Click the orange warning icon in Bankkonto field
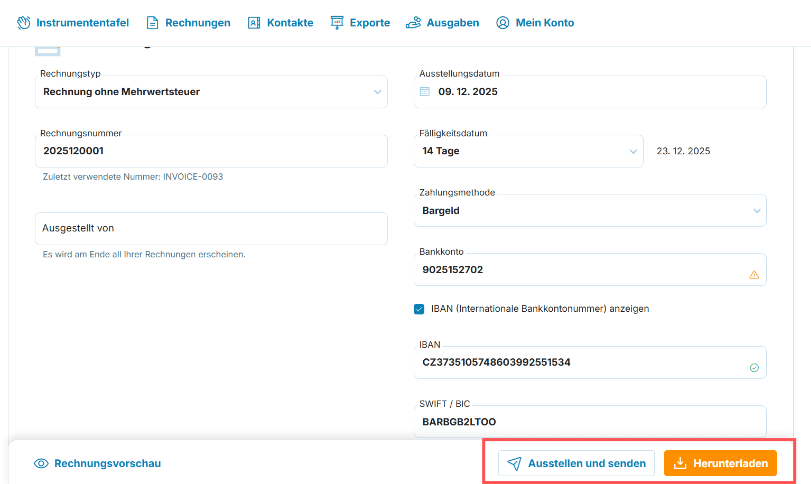This screenshot has height=484, width=811. coord(754,275)
